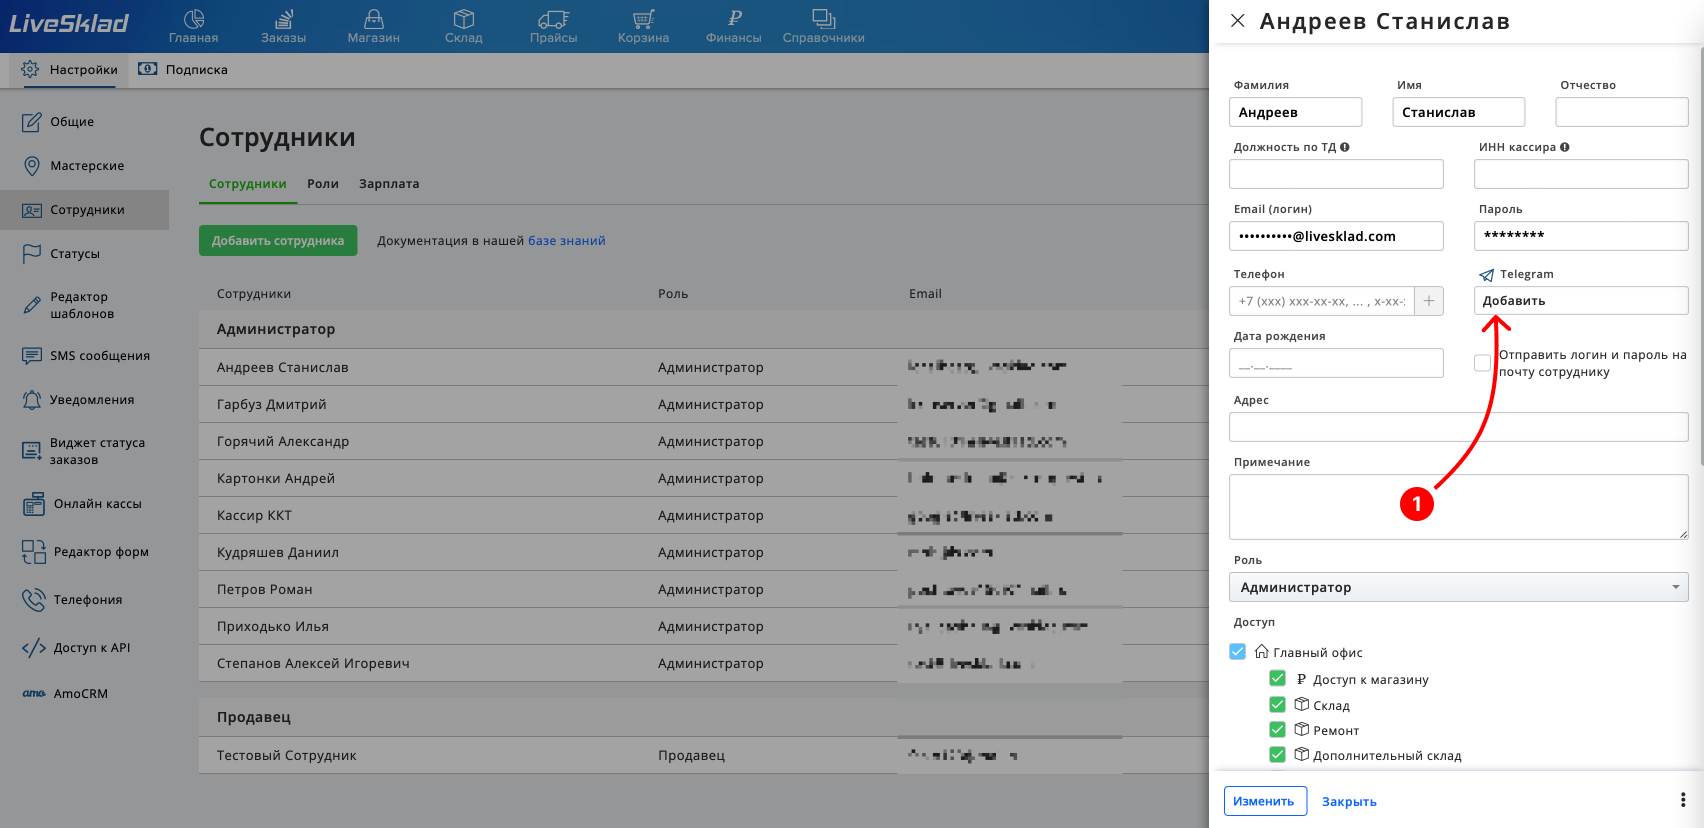
Task: Click the Примечание text area
Action: tap(1459, 507)
